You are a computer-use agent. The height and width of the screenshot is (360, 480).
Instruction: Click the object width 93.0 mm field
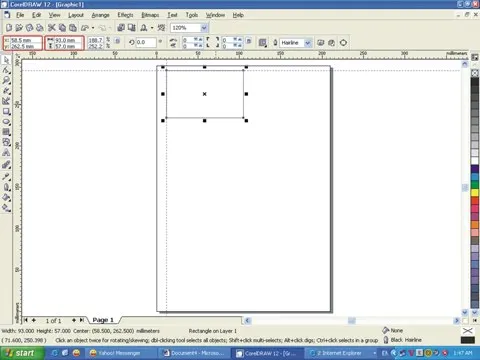click(x=68, y=40)
